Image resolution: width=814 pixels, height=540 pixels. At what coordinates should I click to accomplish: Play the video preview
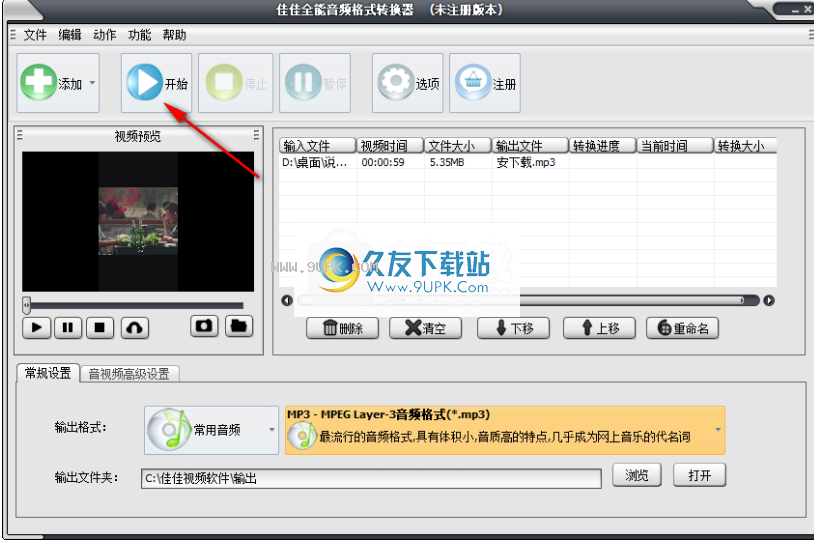(37, 328)
